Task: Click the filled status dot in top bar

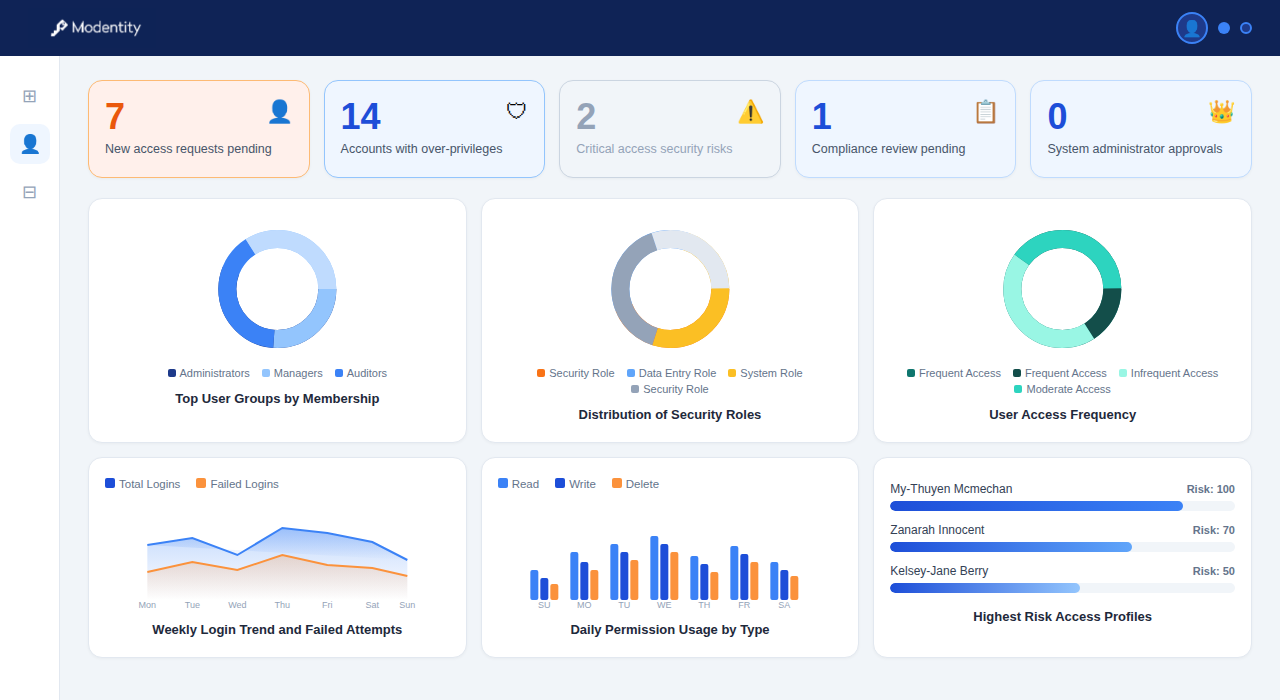Action: 1224,28
